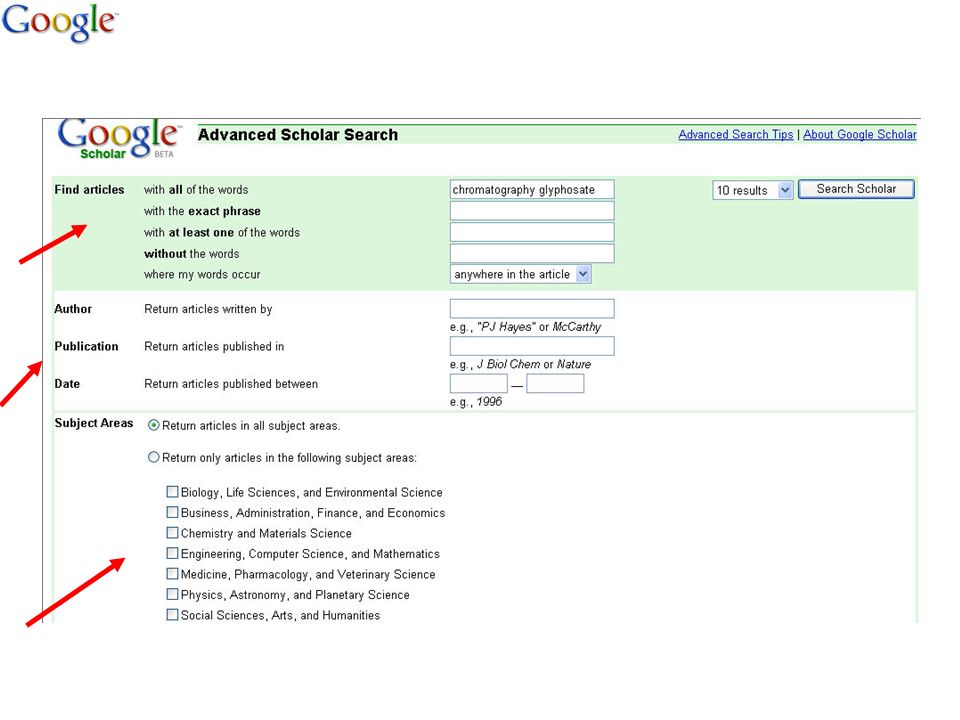Check Medicine, Pharmacology, and Veterinary Science
Screen dimensions: 960x720
(173, 574)
